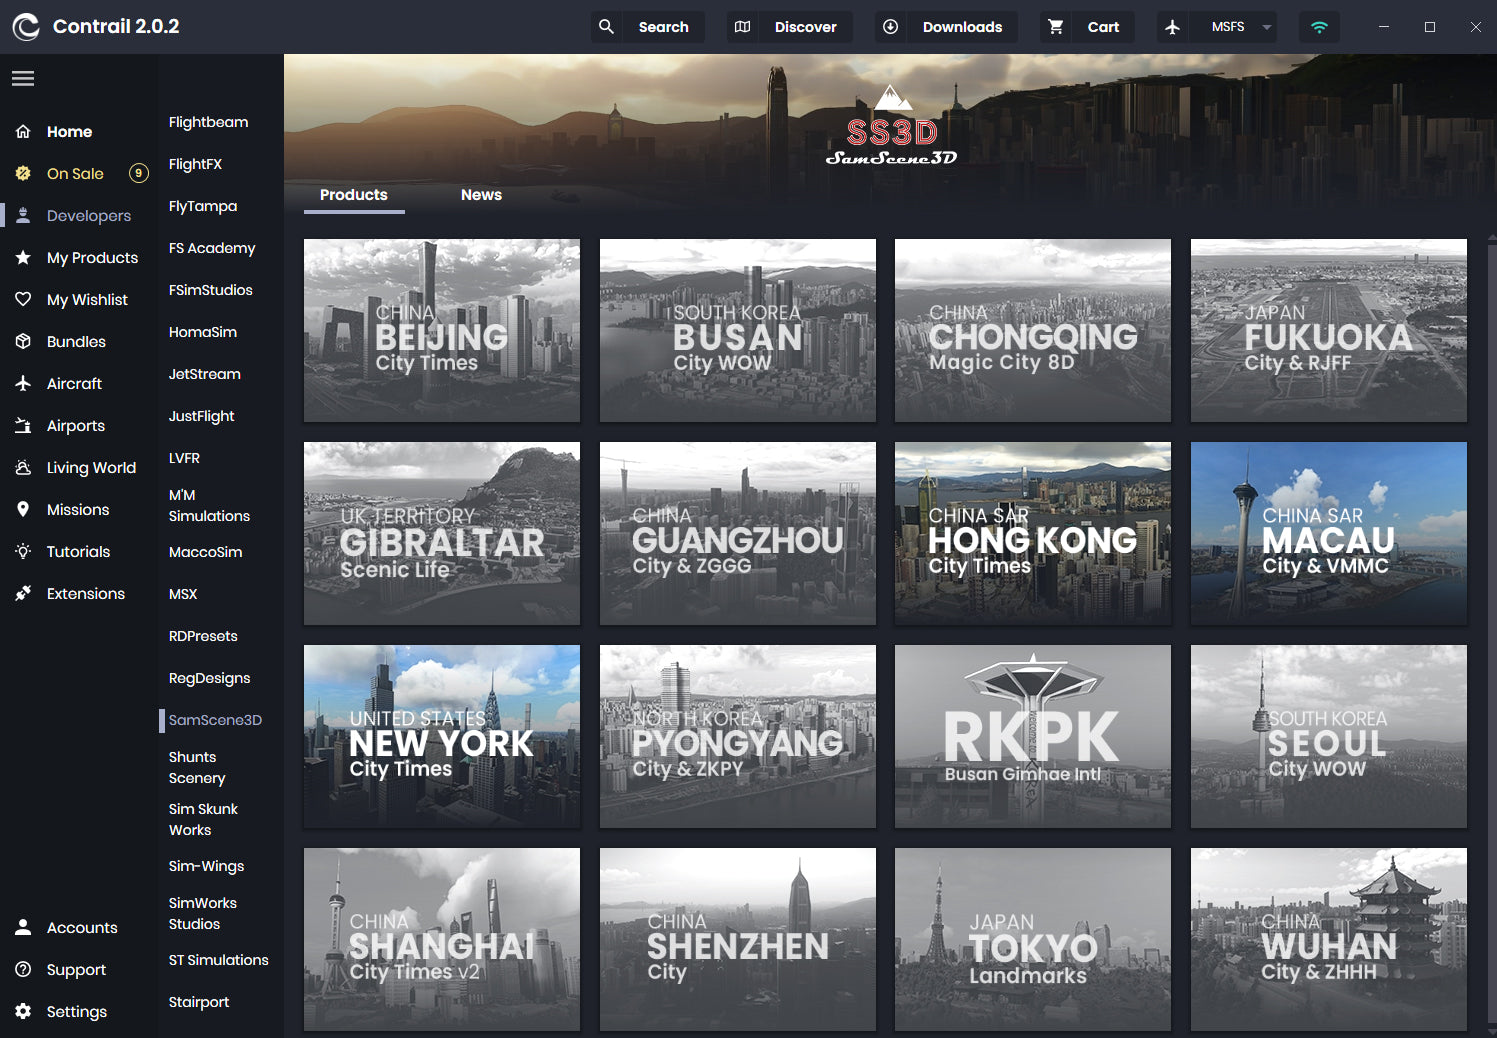The image size is (1497, 1038).
Task: Select RDPresets developer
Action: pos(203,636)
